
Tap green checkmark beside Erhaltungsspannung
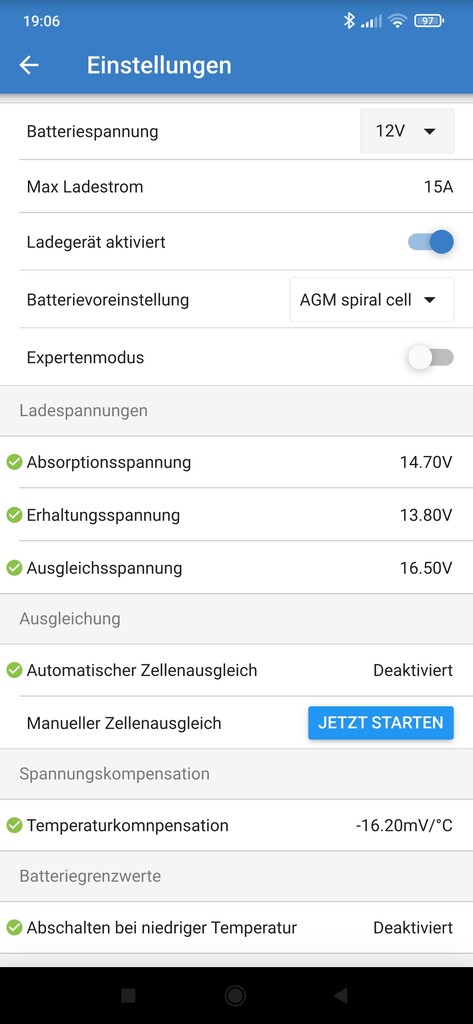pos(14,515)
